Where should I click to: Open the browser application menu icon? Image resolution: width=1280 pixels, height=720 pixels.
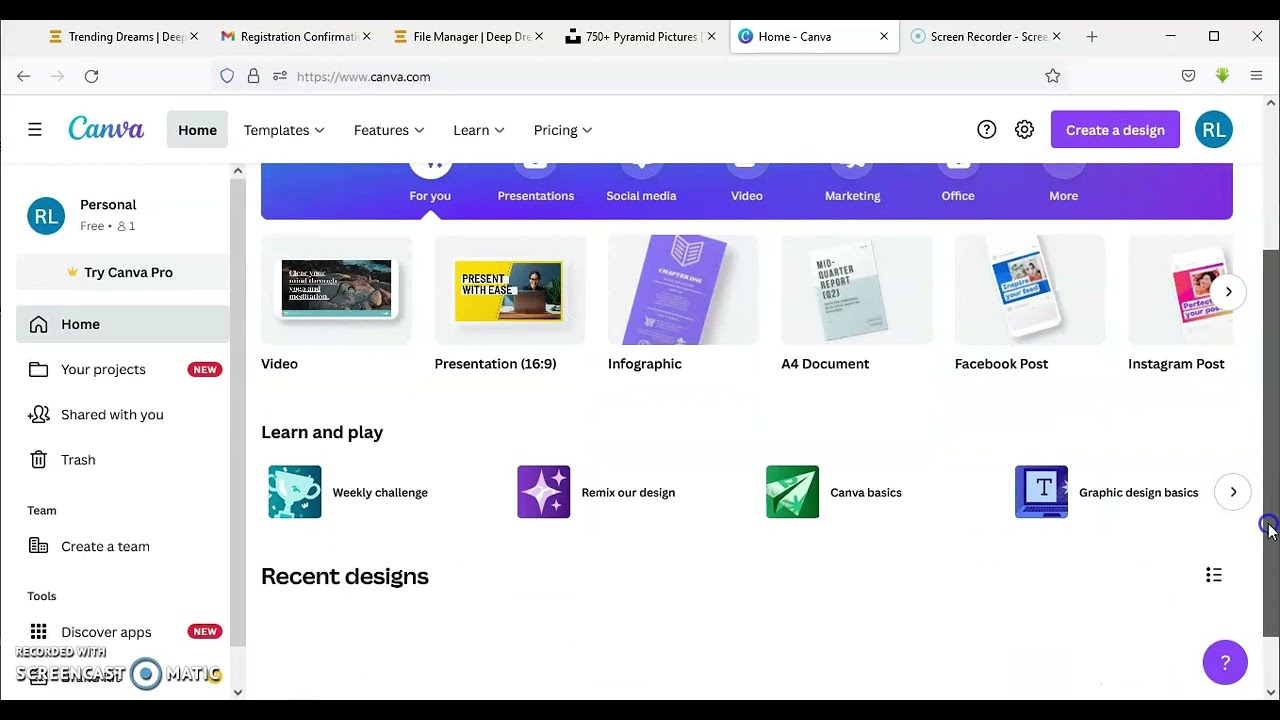point(1256,76)
